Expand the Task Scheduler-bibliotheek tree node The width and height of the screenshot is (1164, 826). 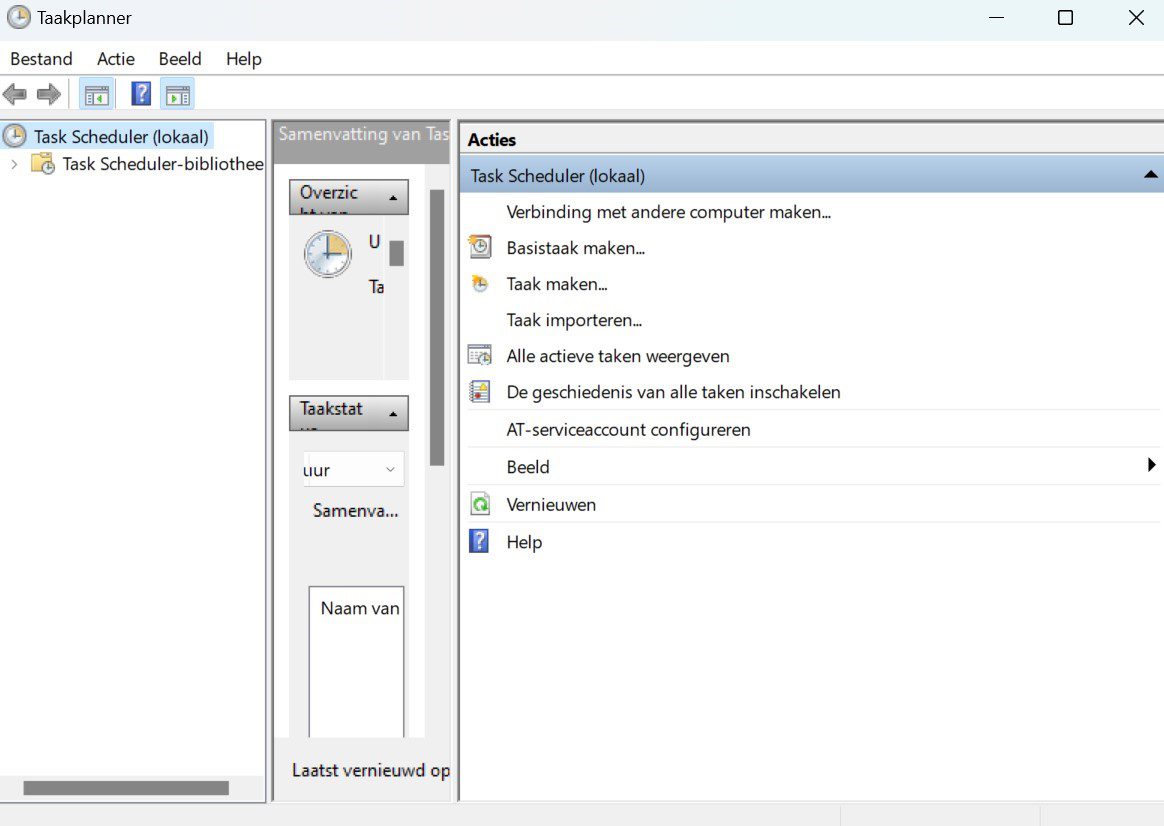coord(14,164)
